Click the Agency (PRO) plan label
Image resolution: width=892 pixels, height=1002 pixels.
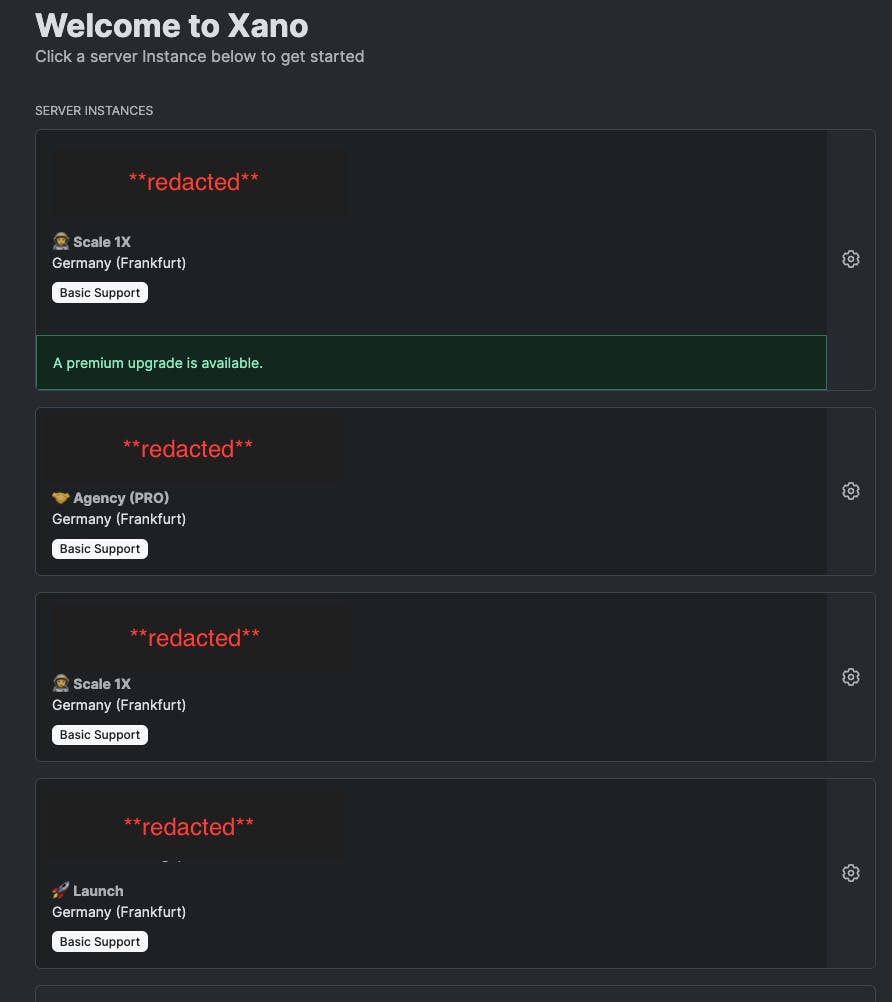[x=121, y=498]
